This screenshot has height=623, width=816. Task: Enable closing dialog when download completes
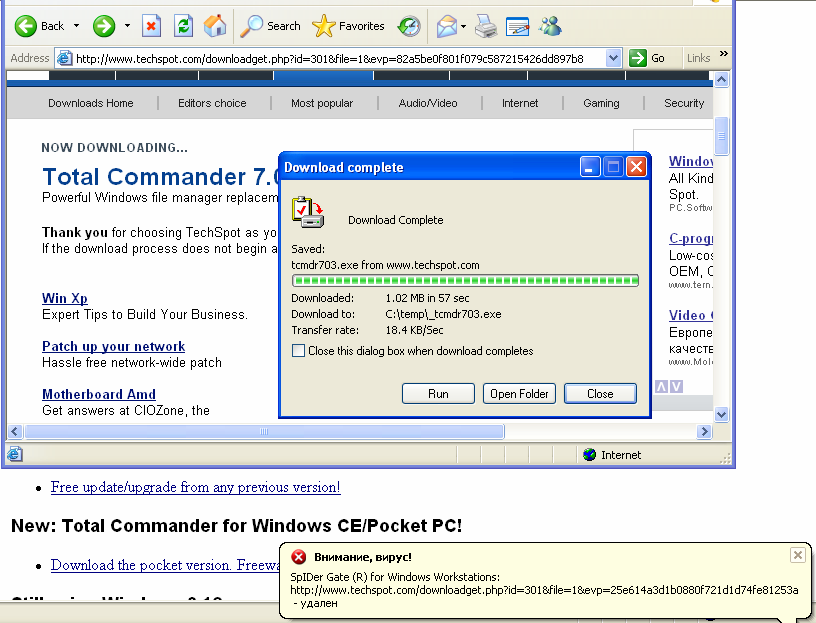click(298, 351)
